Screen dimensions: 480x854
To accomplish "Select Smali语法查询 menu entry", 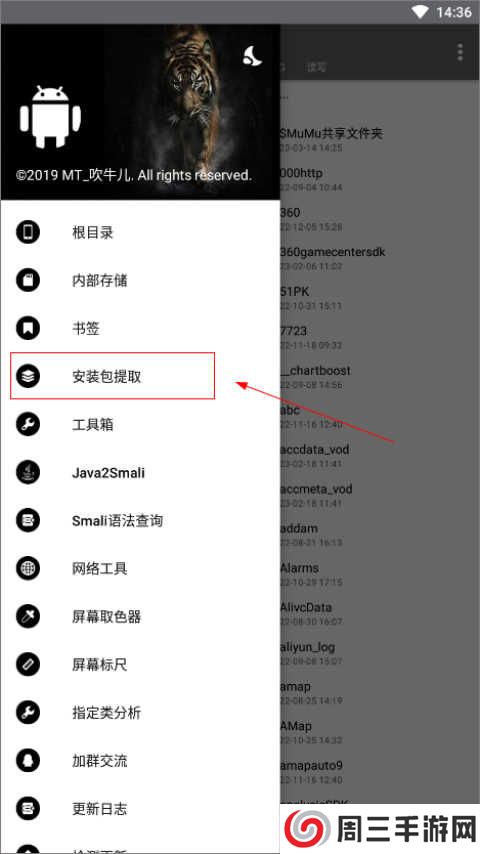I will pos(140,521).
